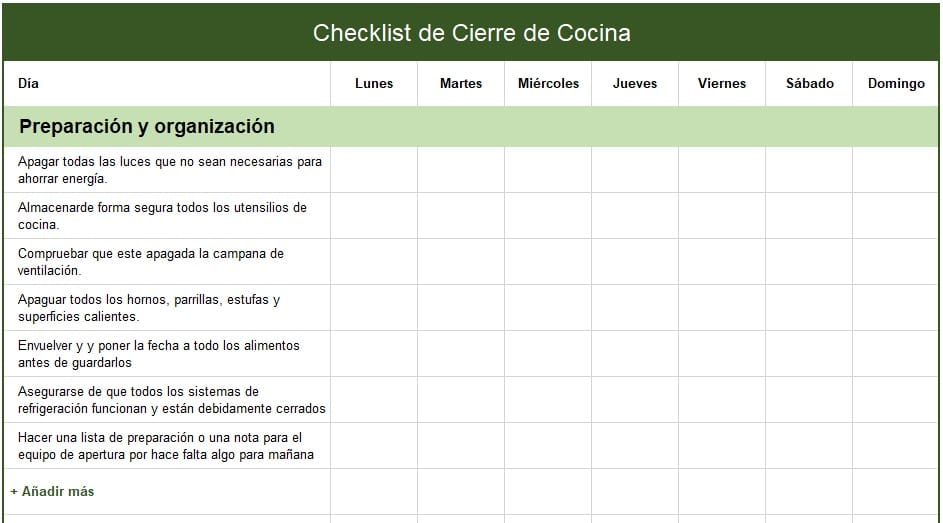Select the Jueves column header
Image resolution: width=943 pixels, height=523 pixels.
(635, 84)
